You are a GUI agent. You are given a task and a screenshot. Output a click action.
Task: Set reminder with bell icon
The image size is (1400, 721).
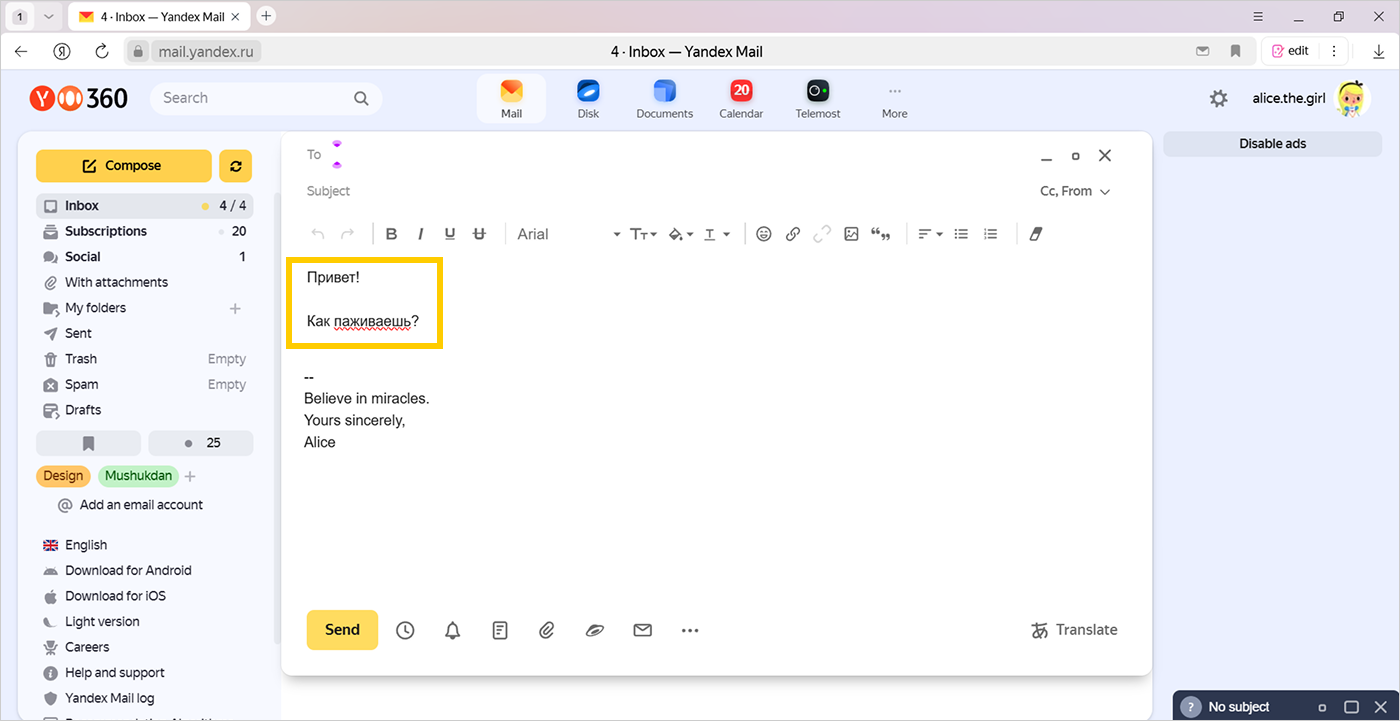click(453, 630)
